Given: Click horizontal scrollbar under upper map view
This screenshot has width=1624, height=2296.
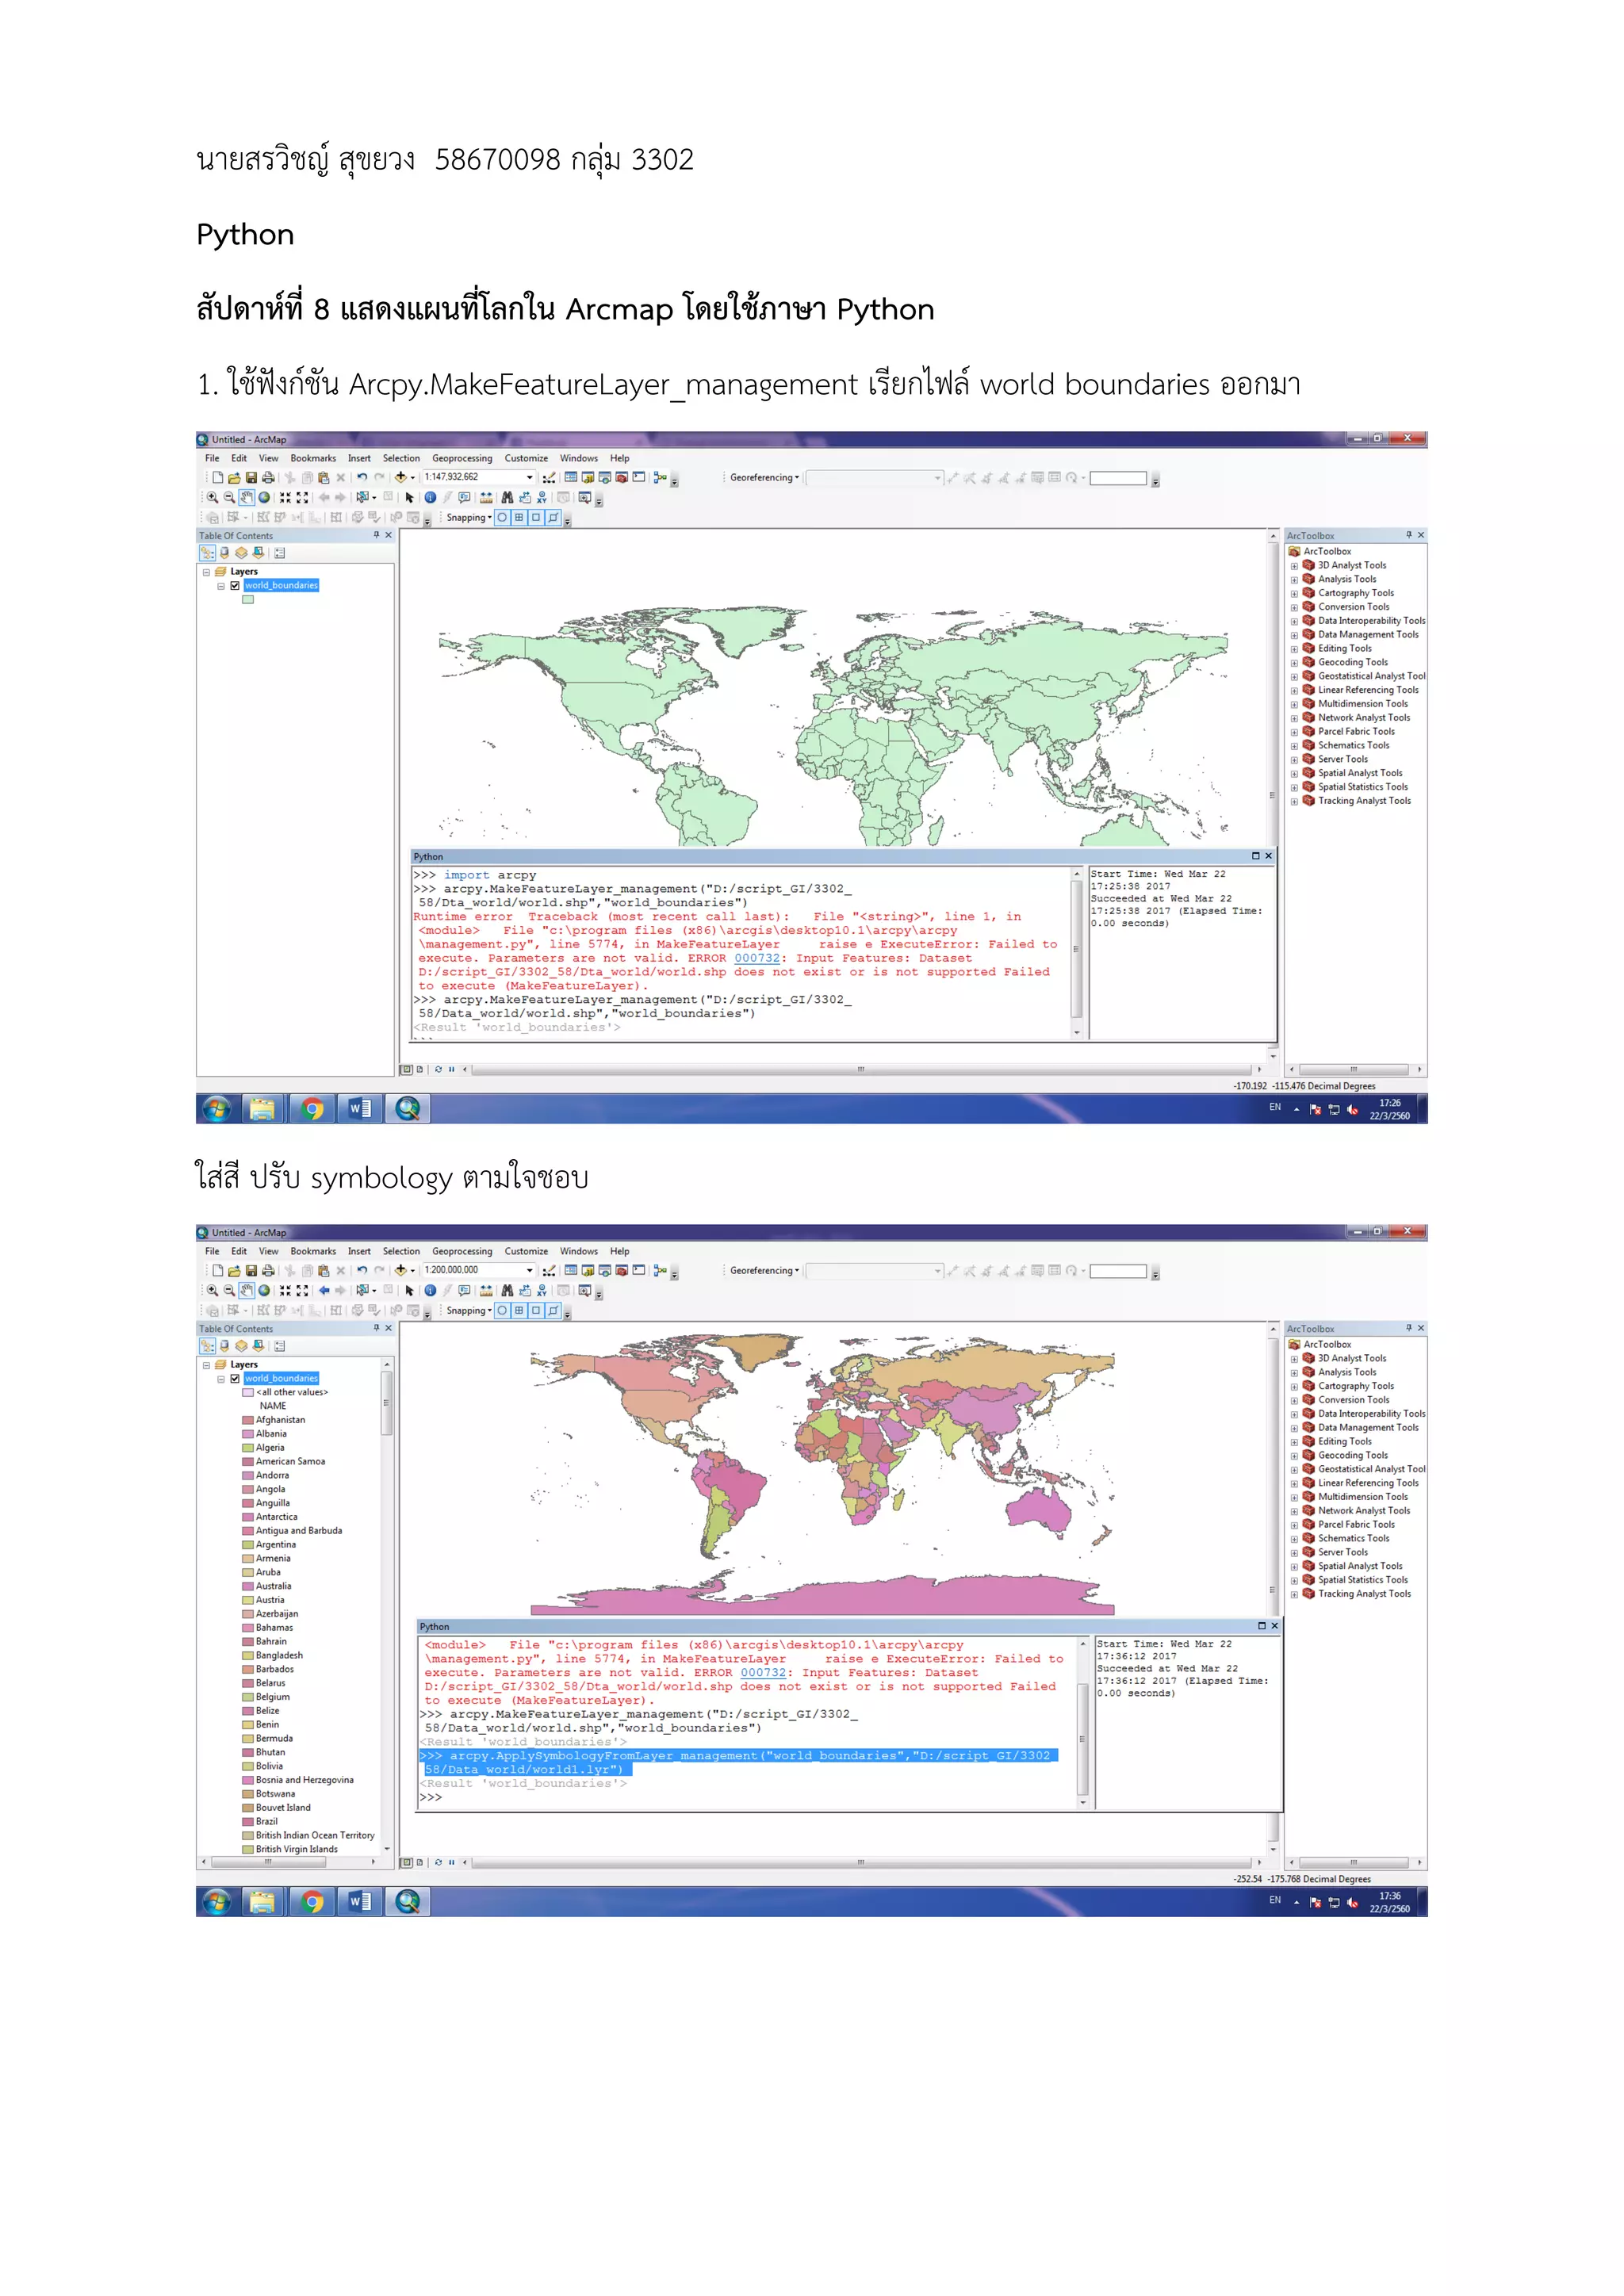Looking at the screenshot, I should tap(860, 1069).
